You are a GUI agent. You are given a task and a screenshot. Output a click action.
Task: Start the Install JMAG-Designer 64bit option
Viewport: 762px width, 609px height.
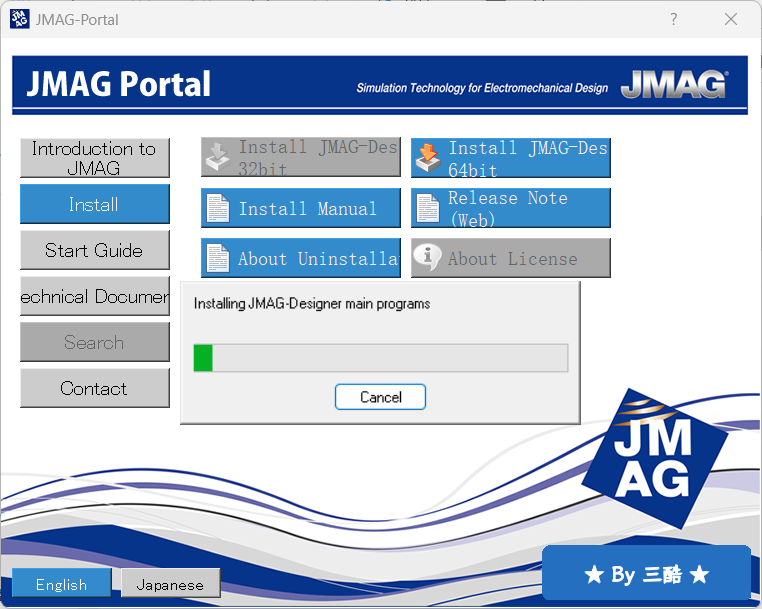pyautogui.click(x=511, y=158)
